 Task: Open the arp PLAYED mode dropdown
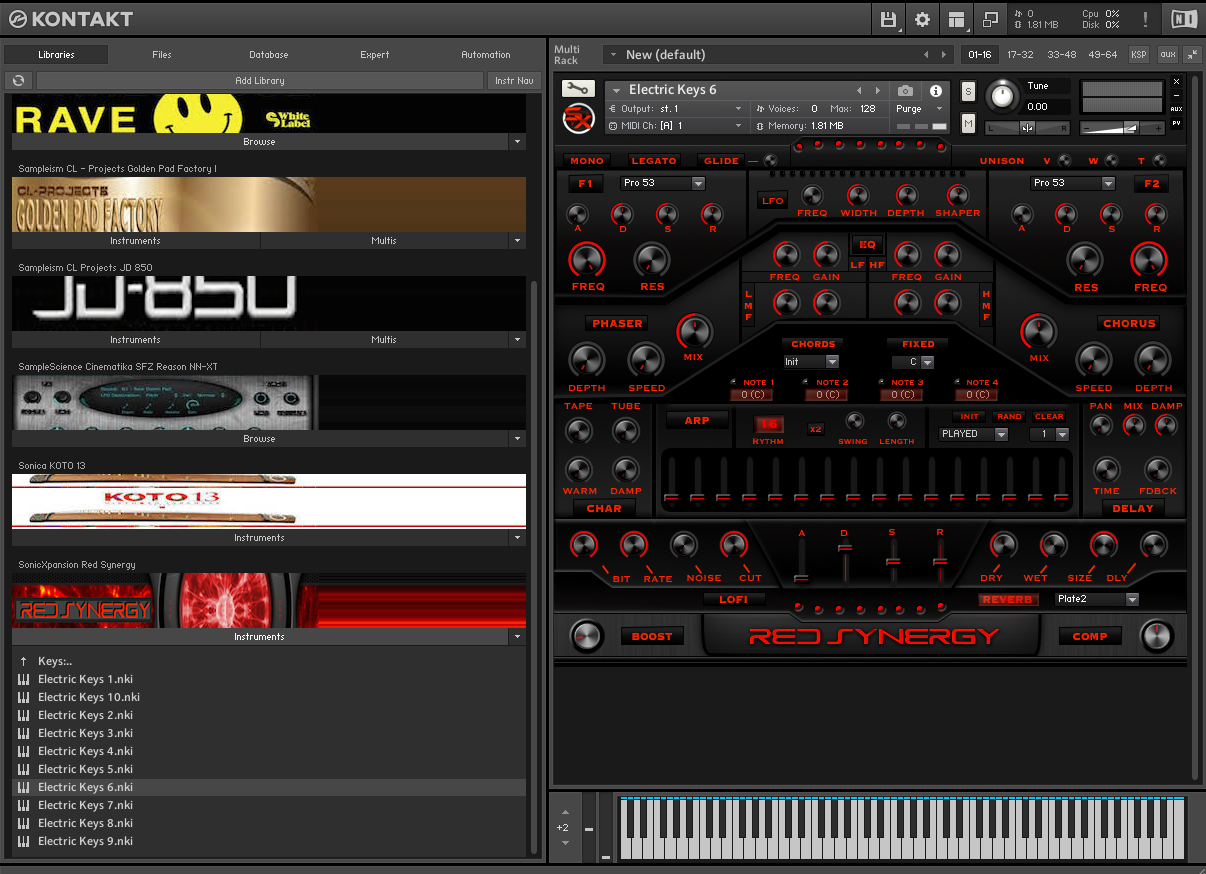(x=974, y=434)
